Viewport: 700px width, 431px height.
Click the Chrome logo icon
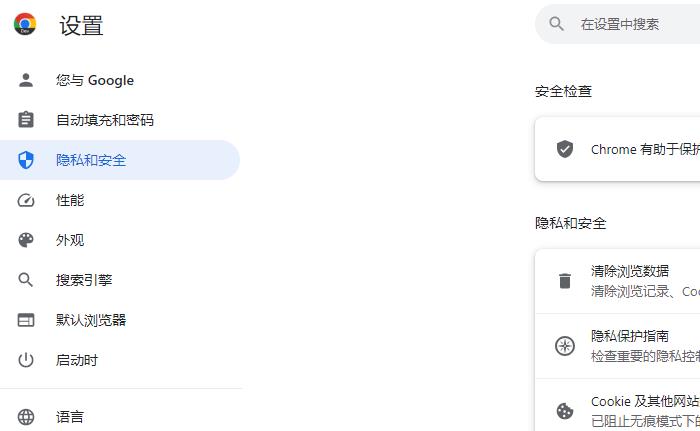pos(25,25)
